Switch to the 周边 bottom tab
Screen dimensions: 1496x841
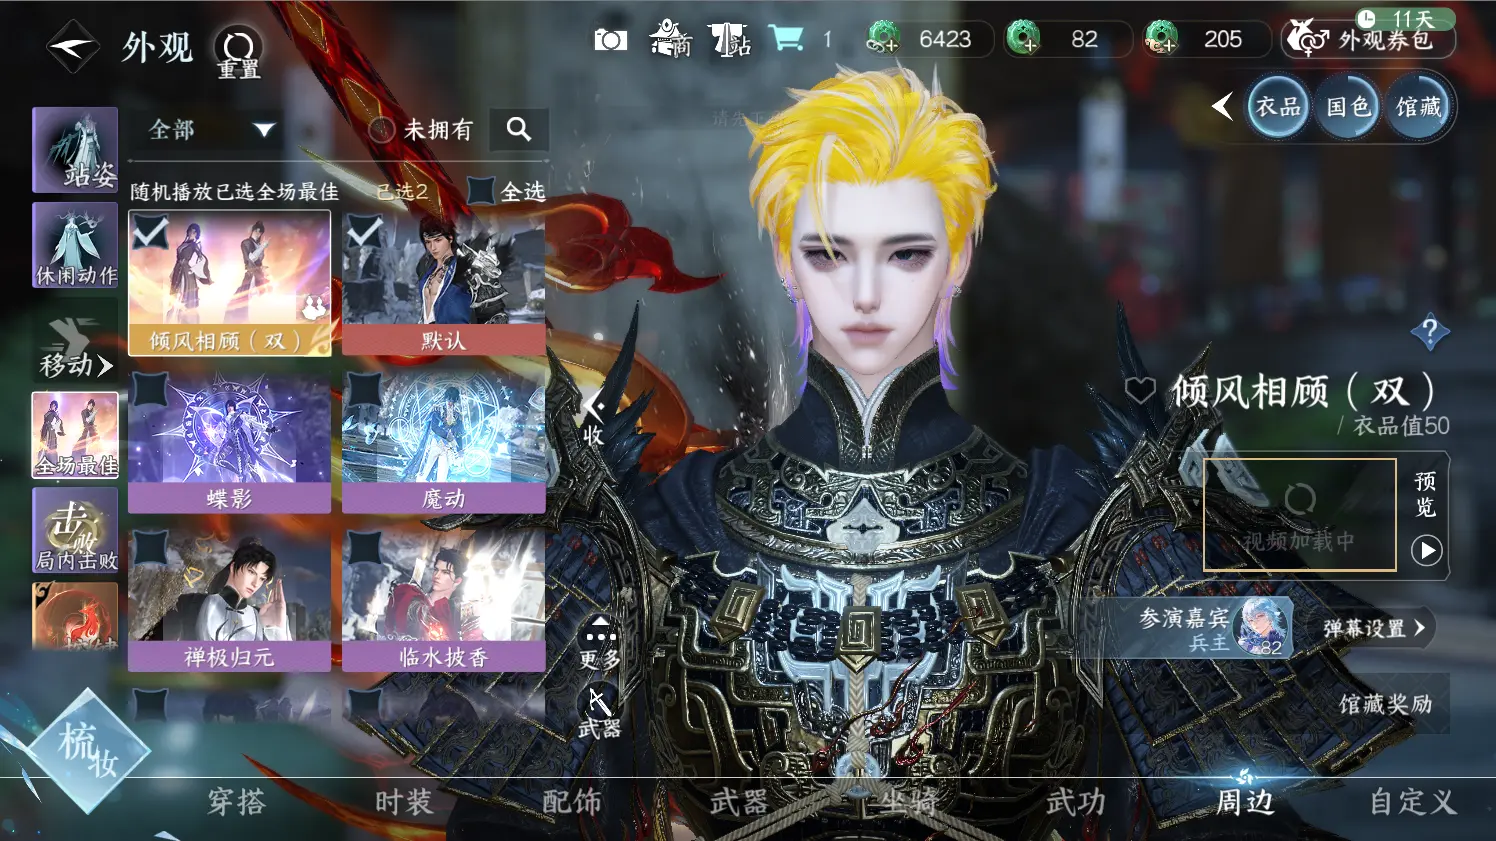[x=1245, y=802]
